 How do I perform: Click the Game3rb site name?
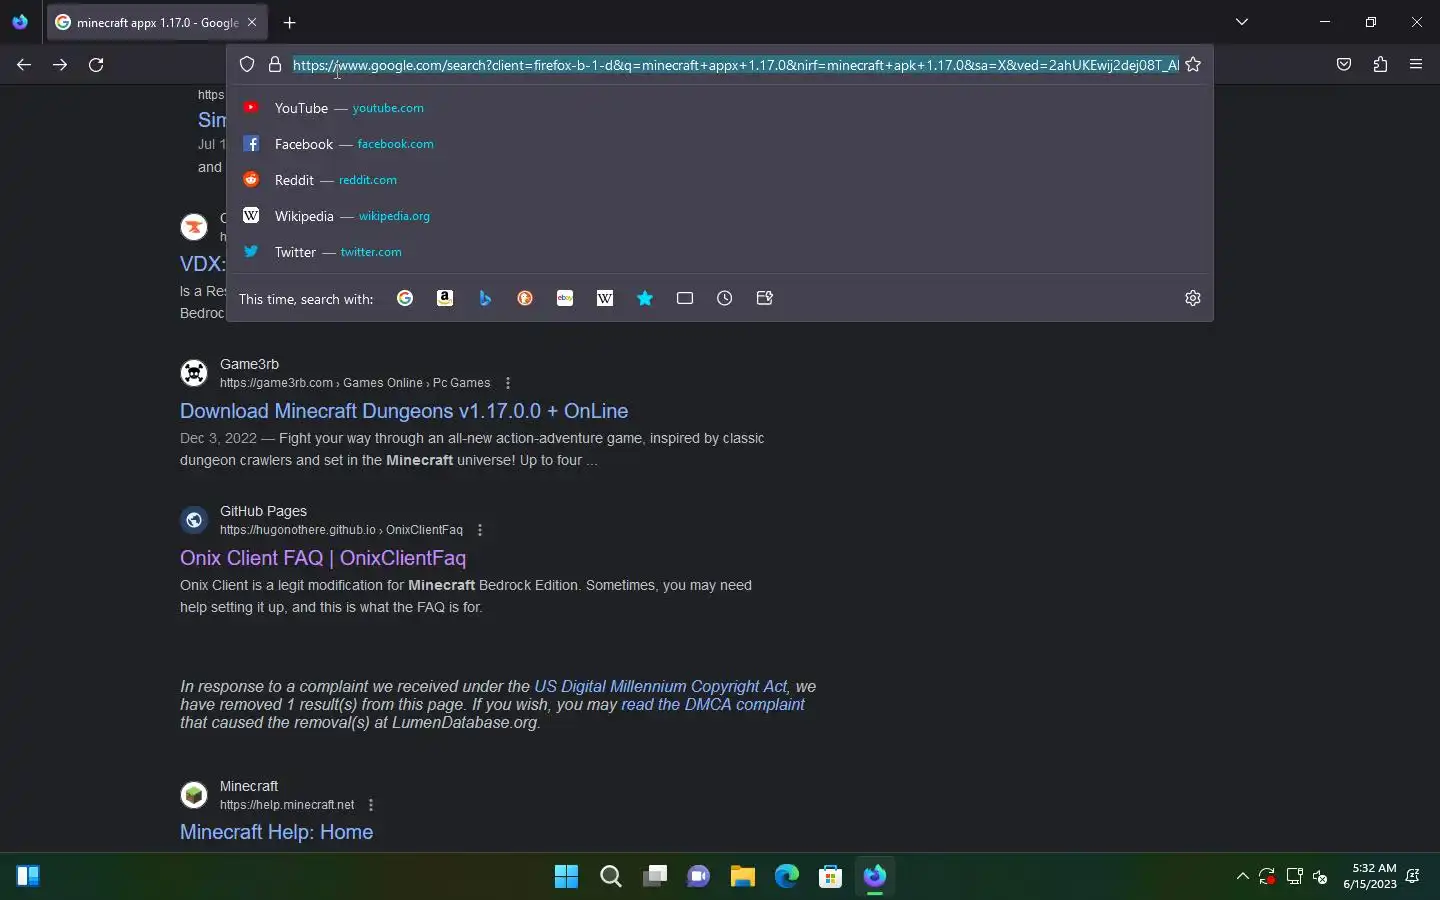(x=249, y=364)
